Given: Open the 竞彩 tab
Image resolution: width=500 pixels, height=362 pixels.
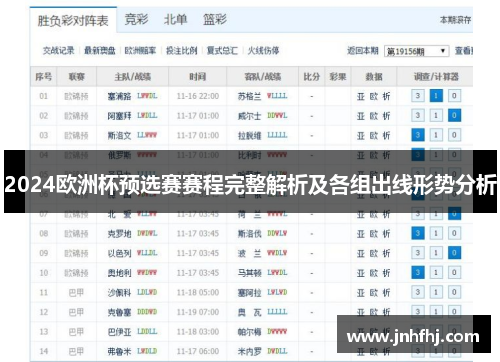Looking at the screenshot, I should click(x=136, y=20).
